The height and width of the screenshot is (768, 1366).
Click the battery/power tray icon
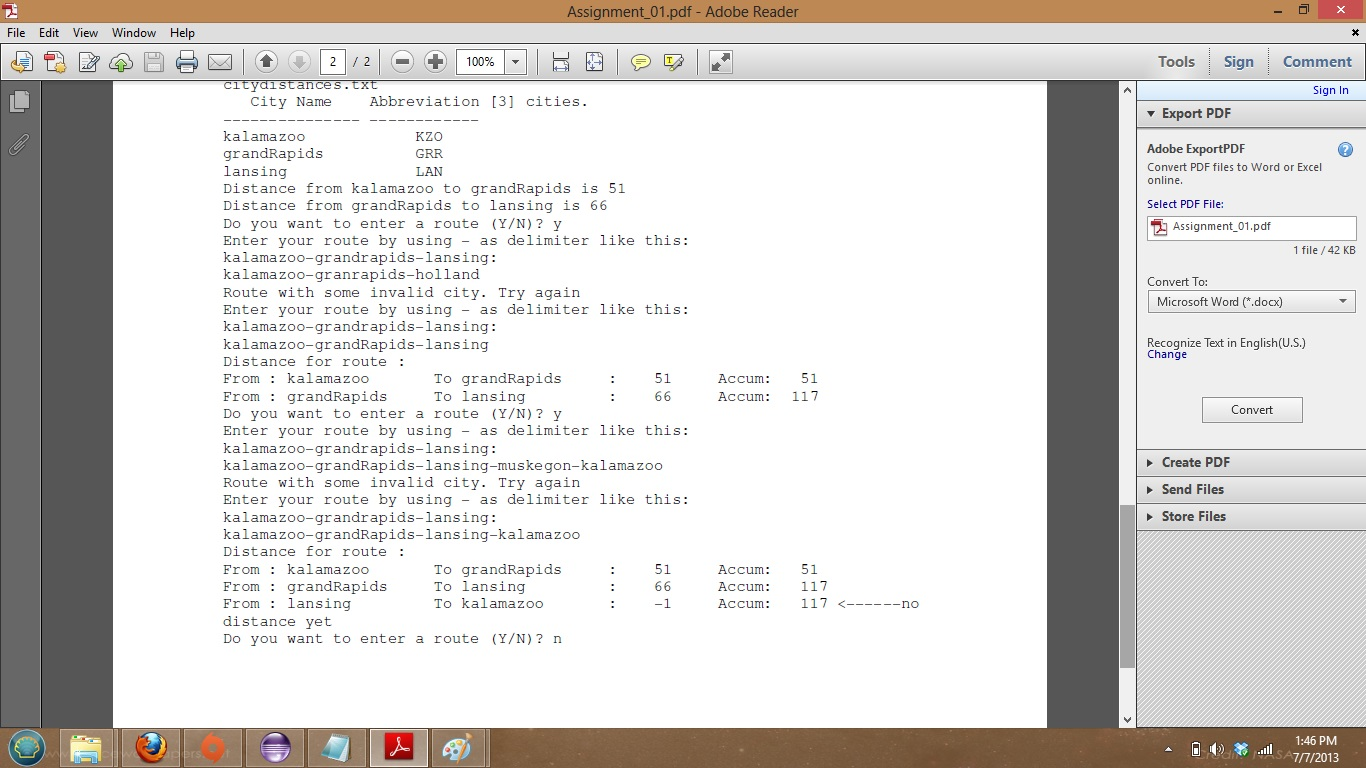click(1196, 749)
